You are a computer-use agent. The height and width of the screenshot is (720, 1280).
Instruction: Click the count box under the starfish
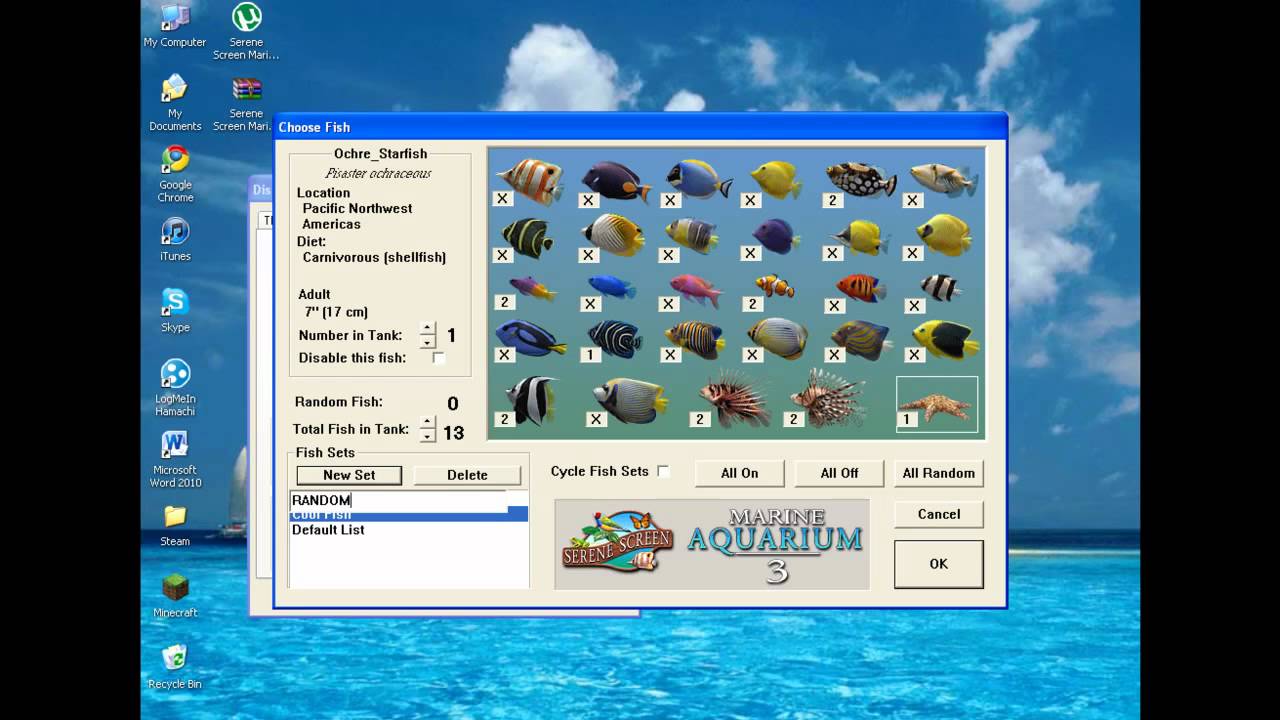point(907,419)
